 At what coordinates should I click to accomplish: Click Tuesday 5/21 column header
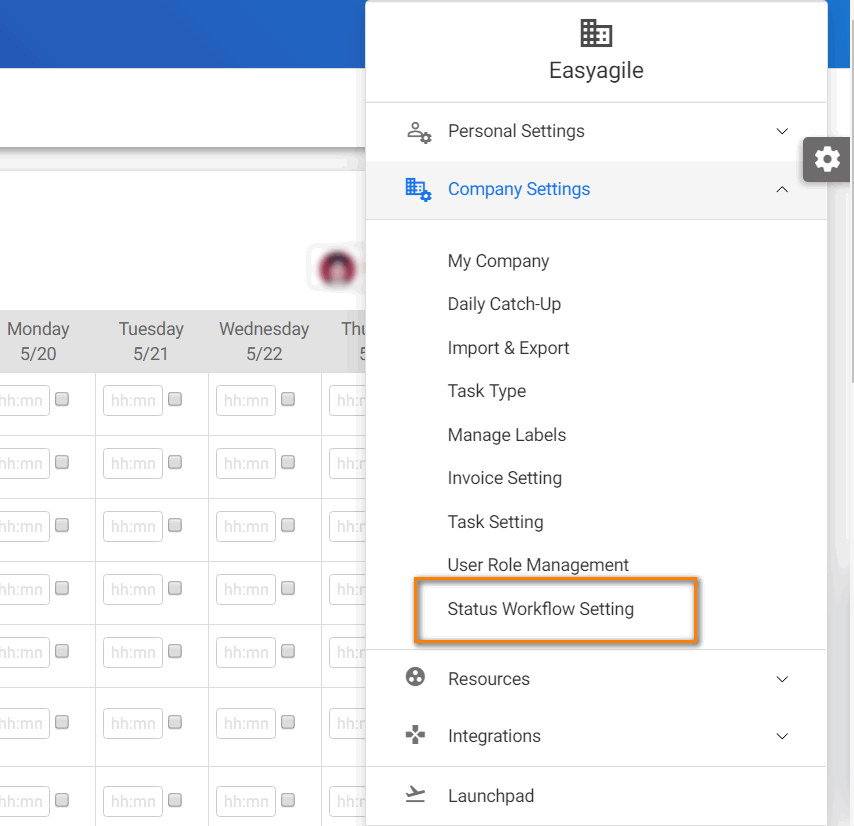(151, 341)
